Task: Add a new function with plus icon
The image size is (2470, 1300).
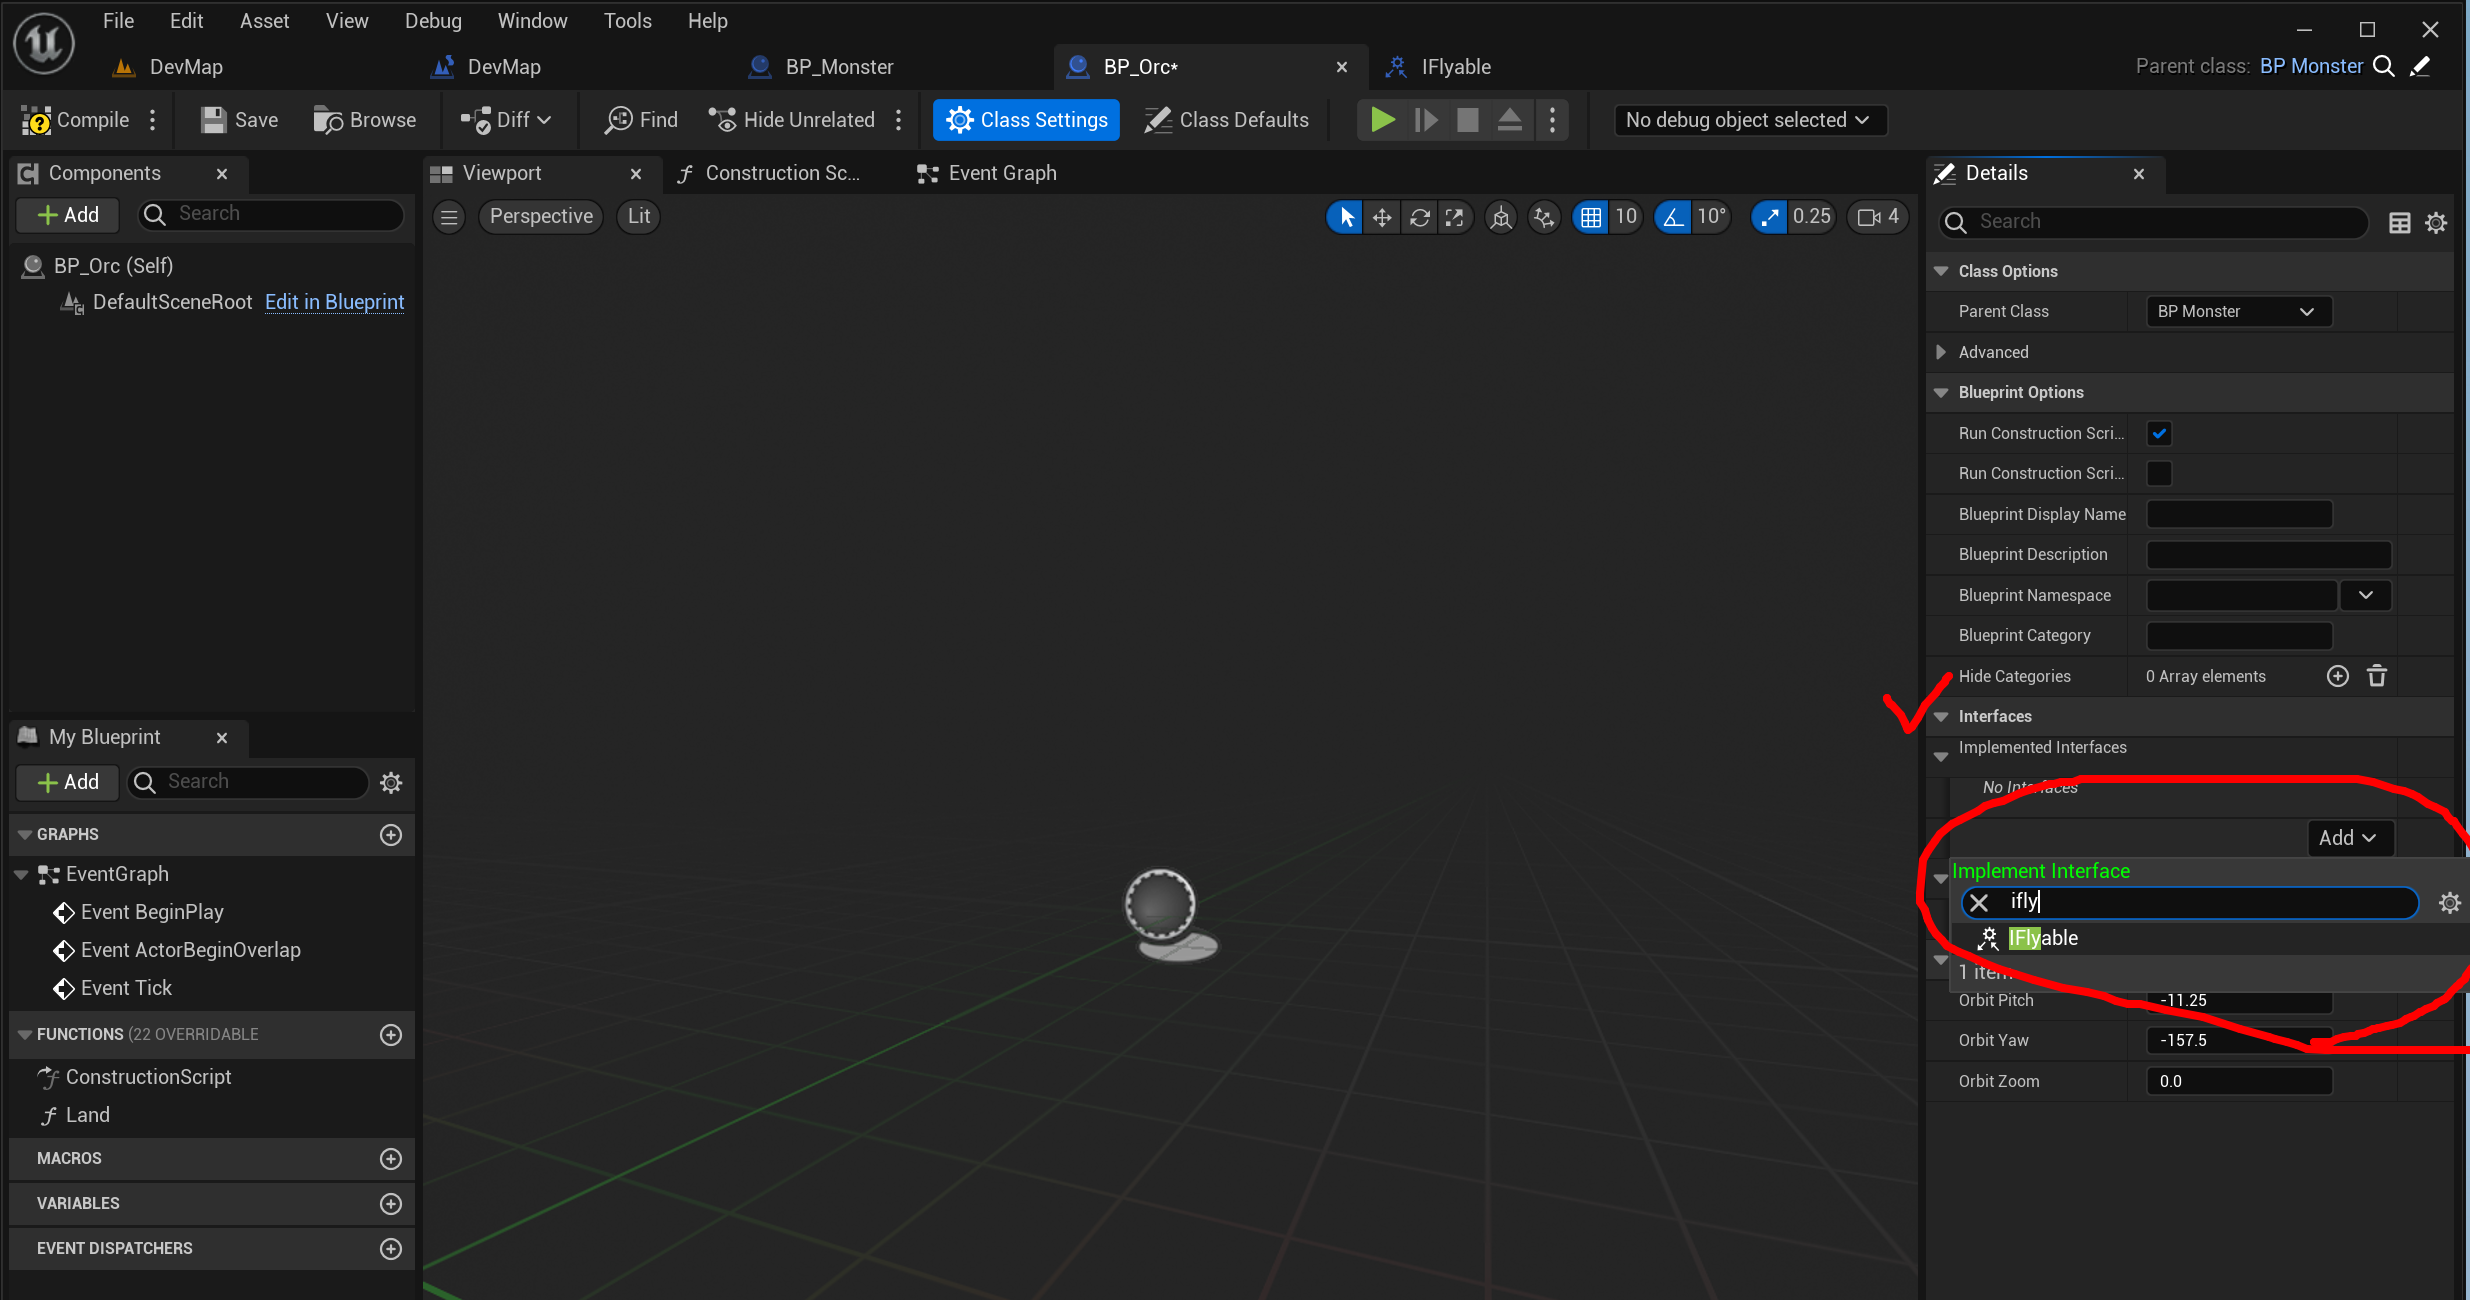Action: [x=391, y=1035]
